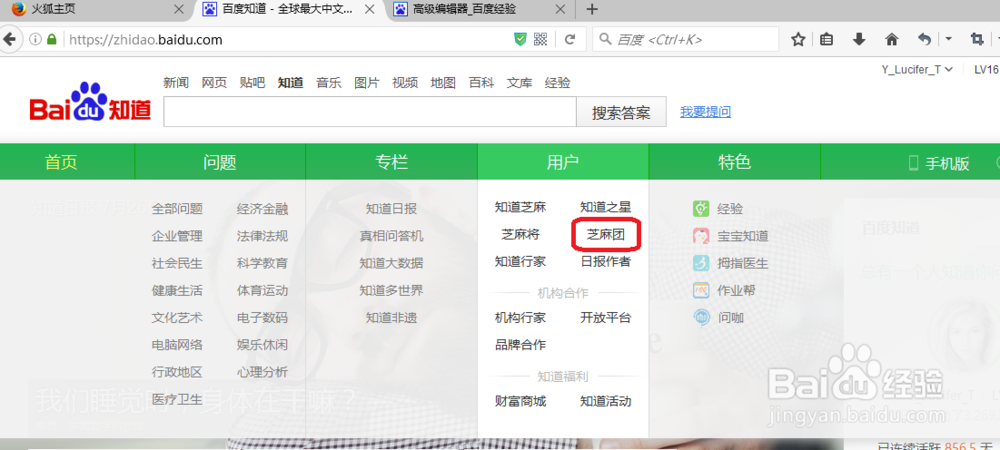
Task: Click the 作业帮 icon
Action: point(701,290)
